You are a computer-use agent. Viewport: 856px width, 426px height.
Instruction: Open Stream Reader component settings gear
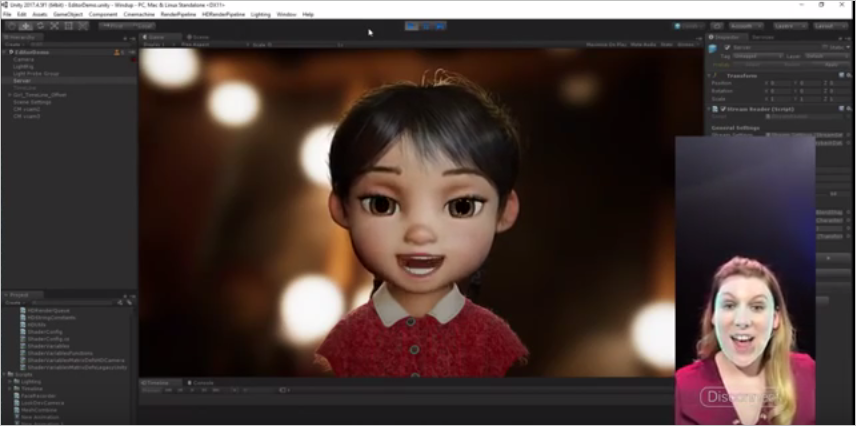[x=849, y=109]
